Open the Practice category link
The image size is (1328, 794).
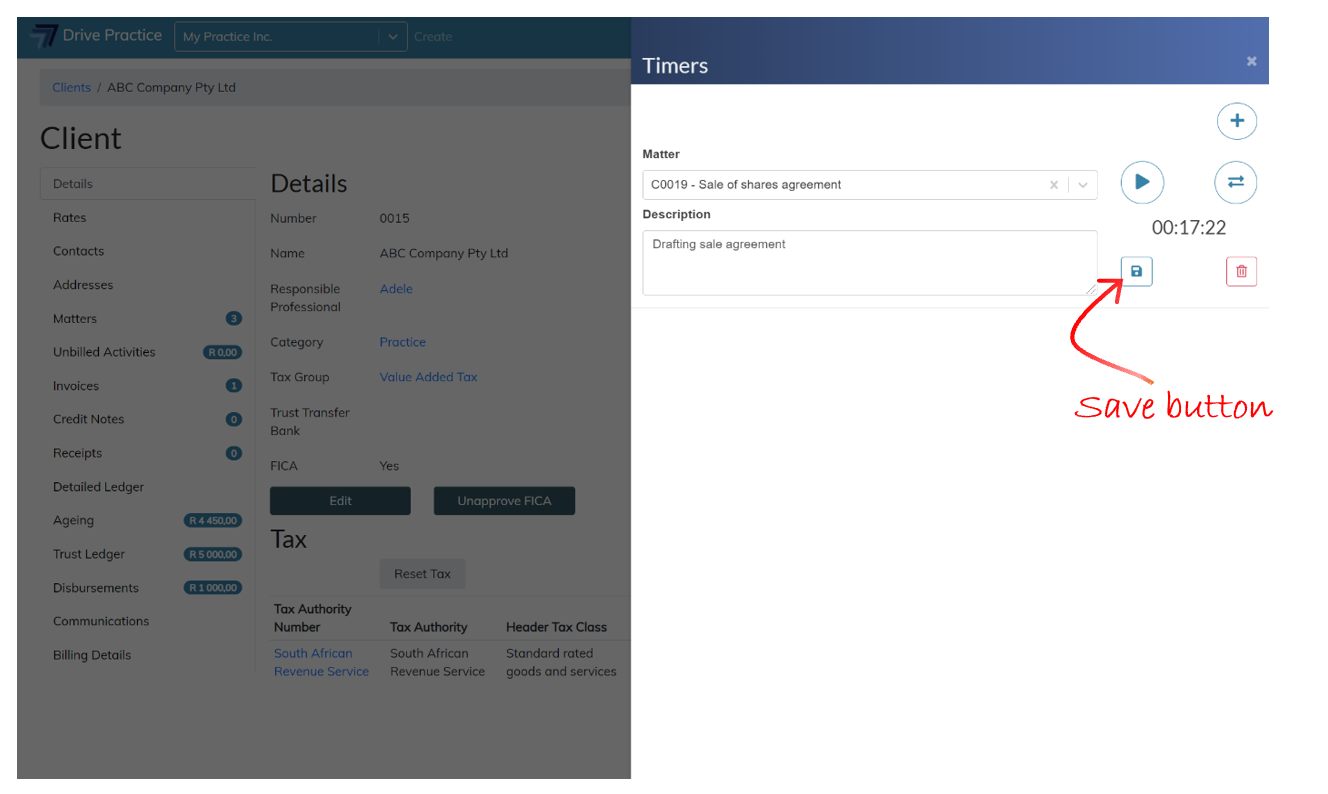(x=403, y=342)
